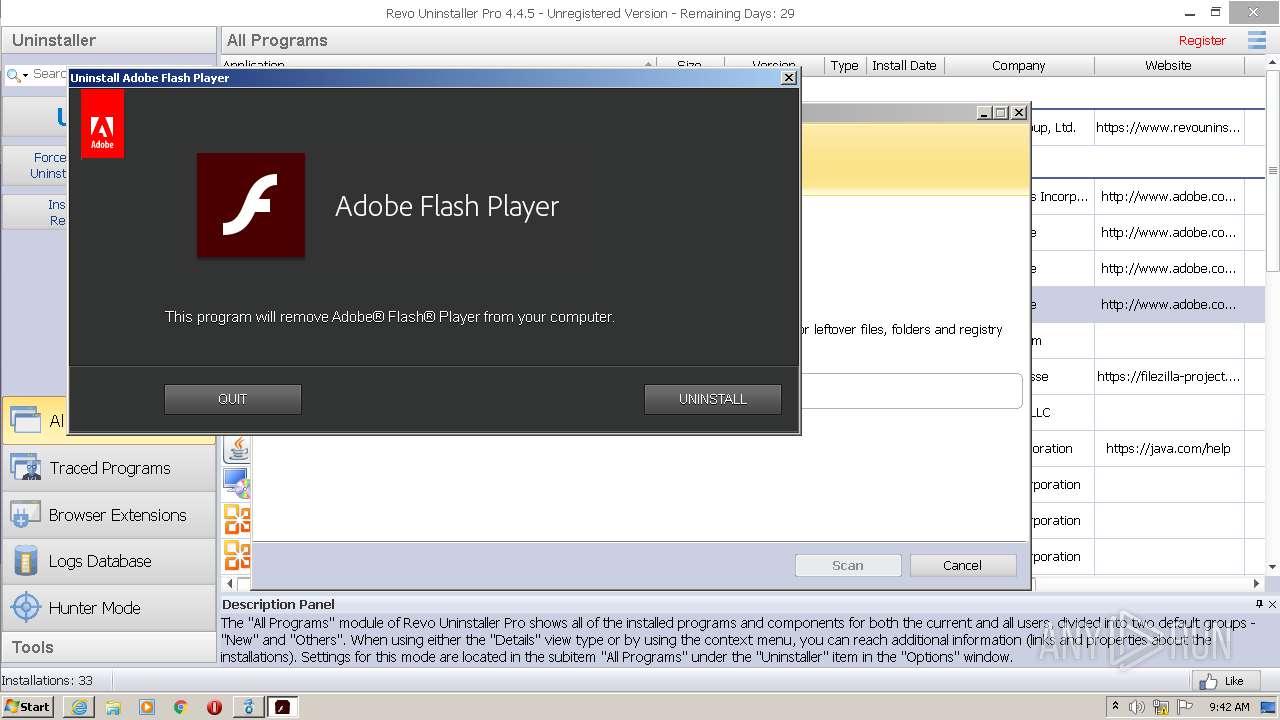Sort by Website column header

tap(1168, 66)
